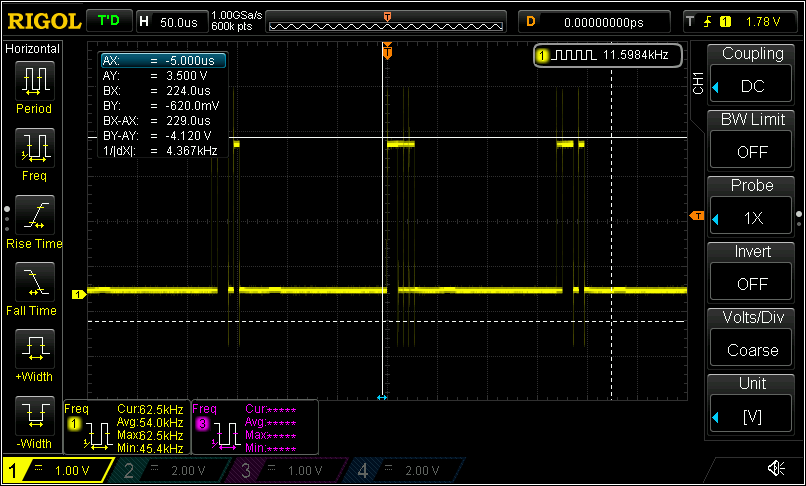Viewport: 806px width, 486px height.
Task: Click the orange trigger level marker on right edge
Action: [x=697, y=216]
